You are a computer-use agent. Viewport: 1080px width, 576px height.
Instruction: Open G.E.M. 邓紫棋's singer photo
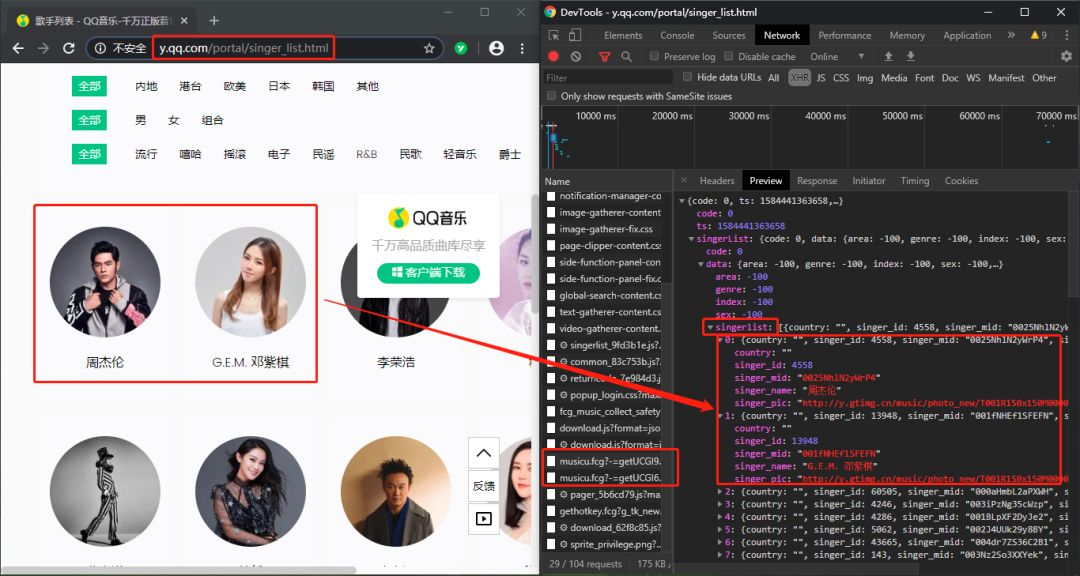click(251, 282)
